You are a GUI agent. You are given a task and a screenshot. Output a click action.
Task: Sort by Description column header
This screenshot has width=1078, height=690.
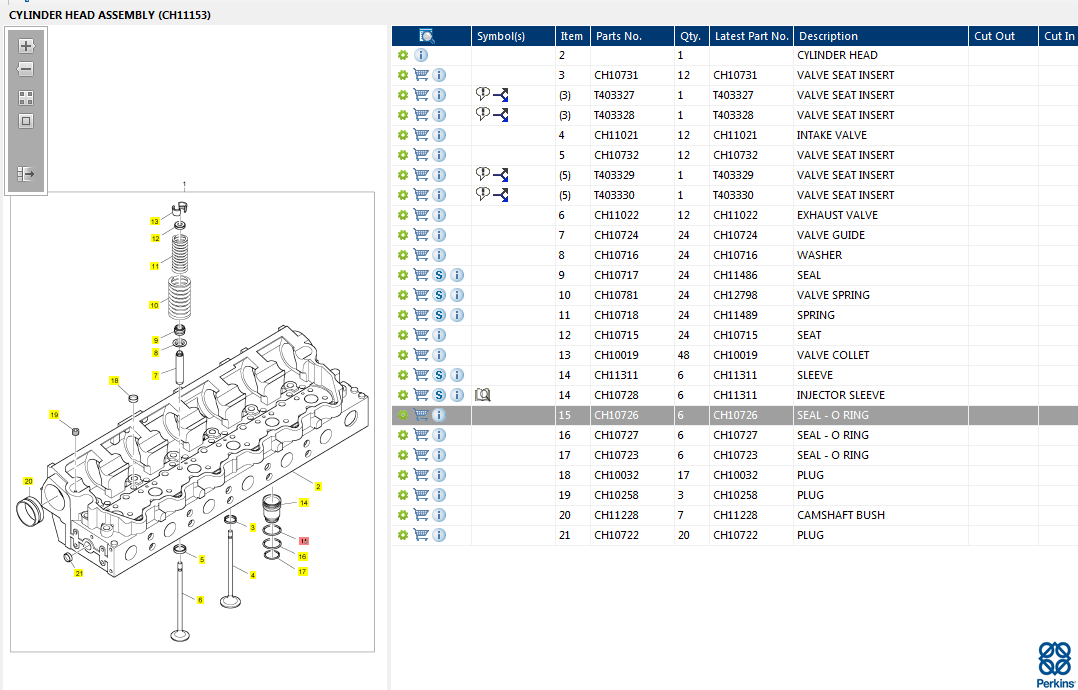[828, 36]
